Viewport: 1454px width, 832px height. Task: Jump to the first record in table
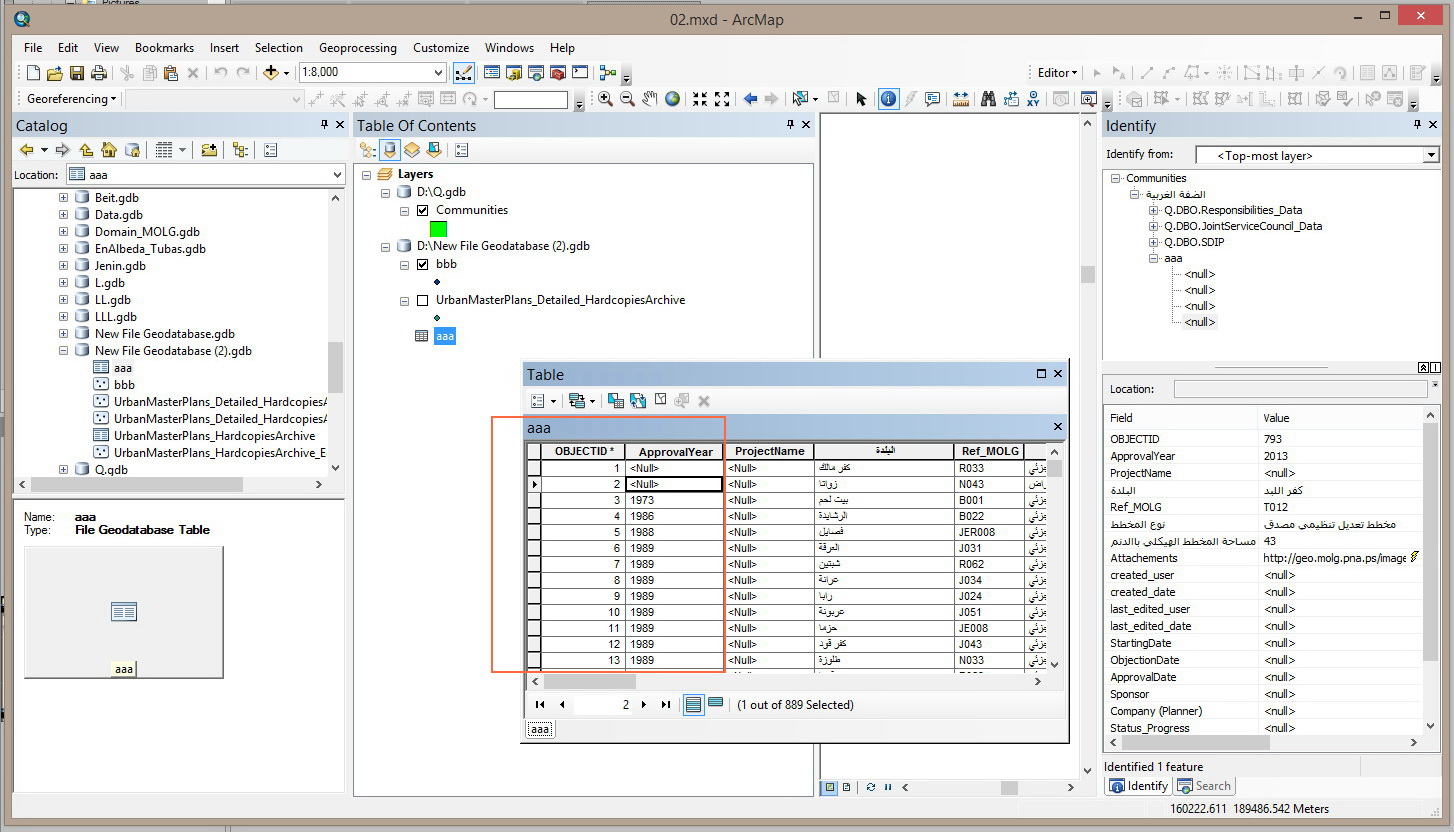pos(540,705)
